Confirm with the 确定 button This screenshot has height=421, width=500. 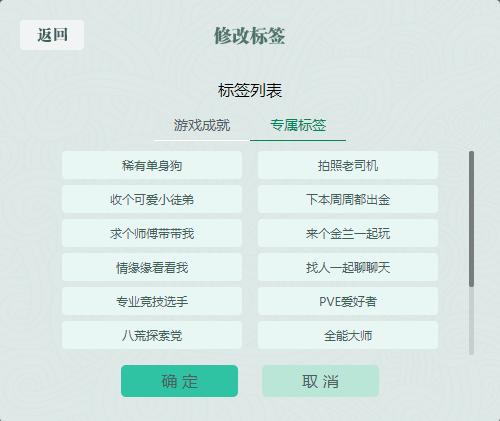(x=179, y=381)
